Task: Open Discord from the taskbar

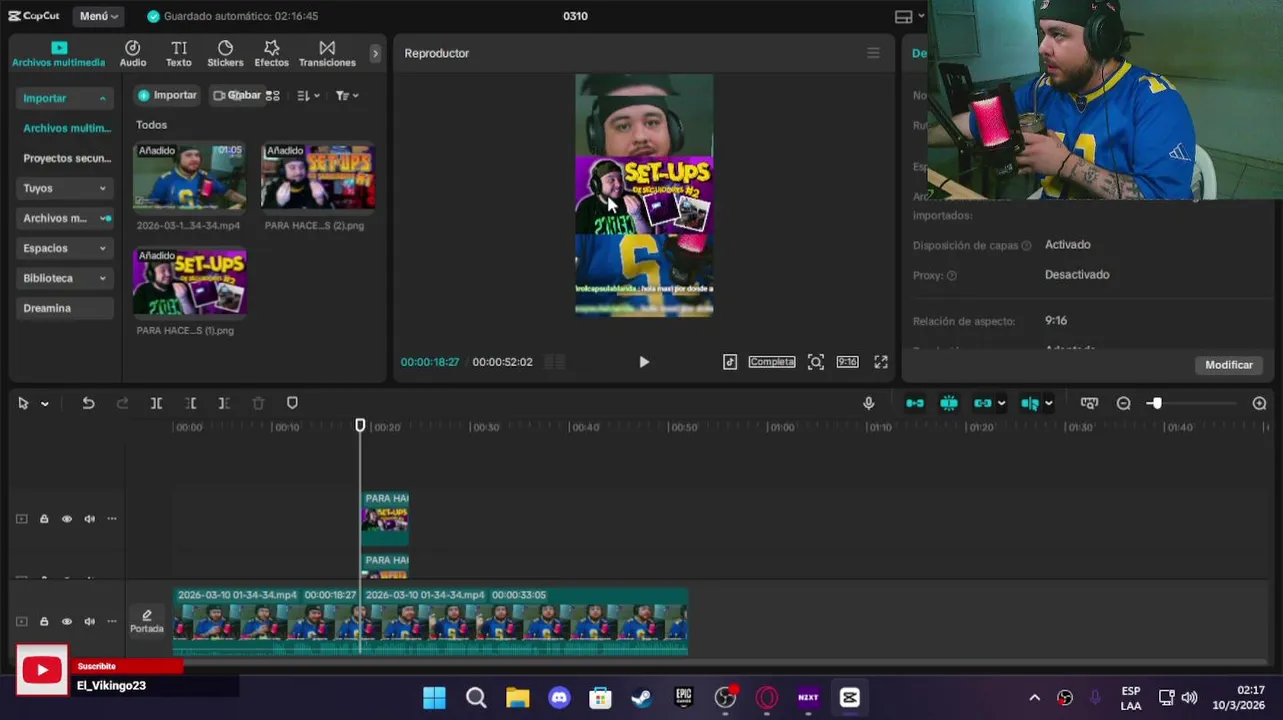Action: pos(559,698)
